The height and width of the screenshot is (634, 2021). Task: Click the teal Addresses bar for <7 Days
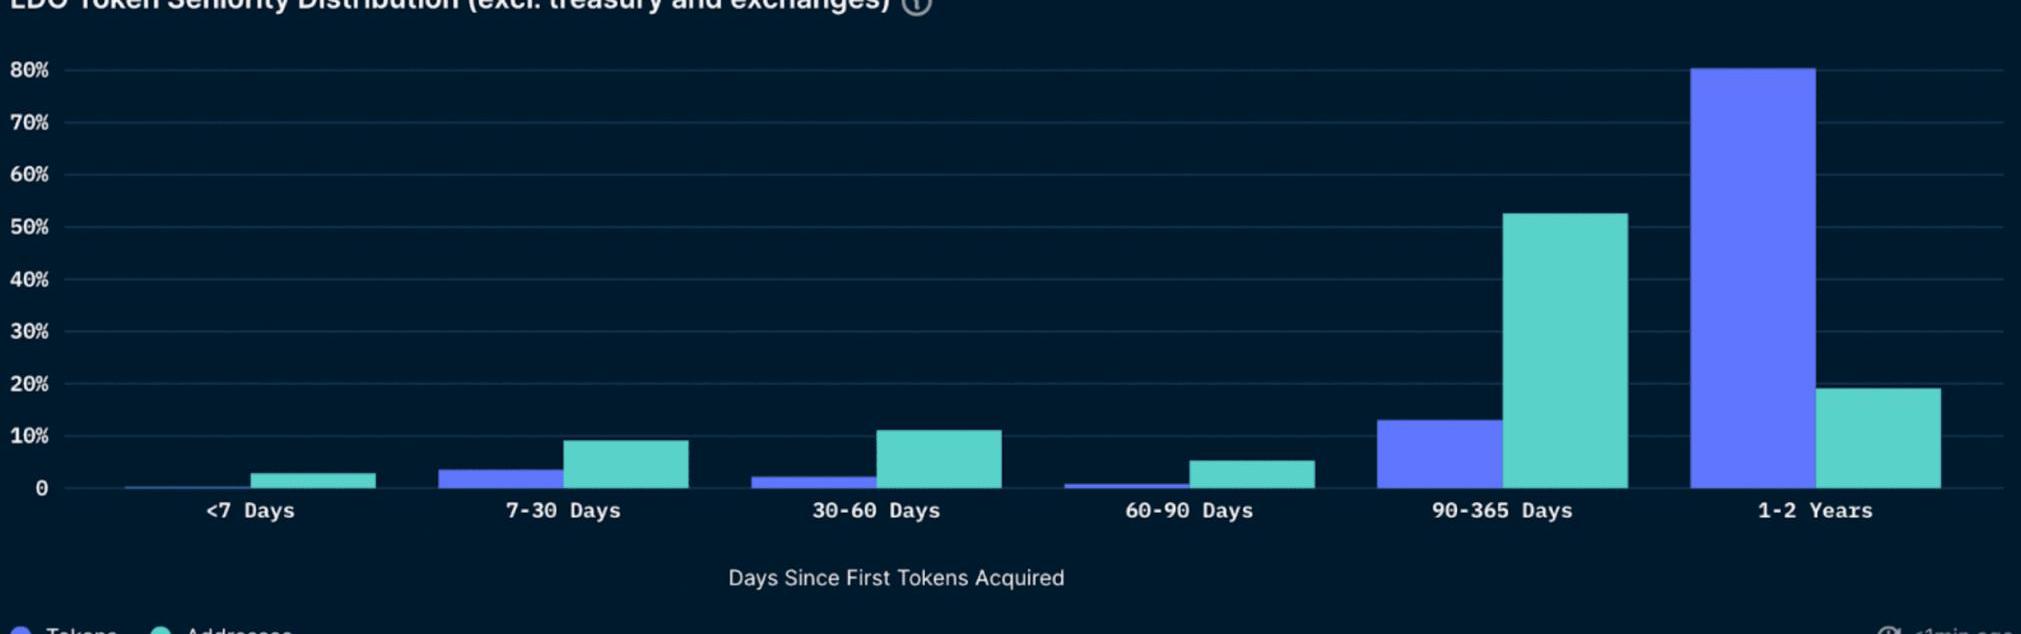[x=312, y=480]
